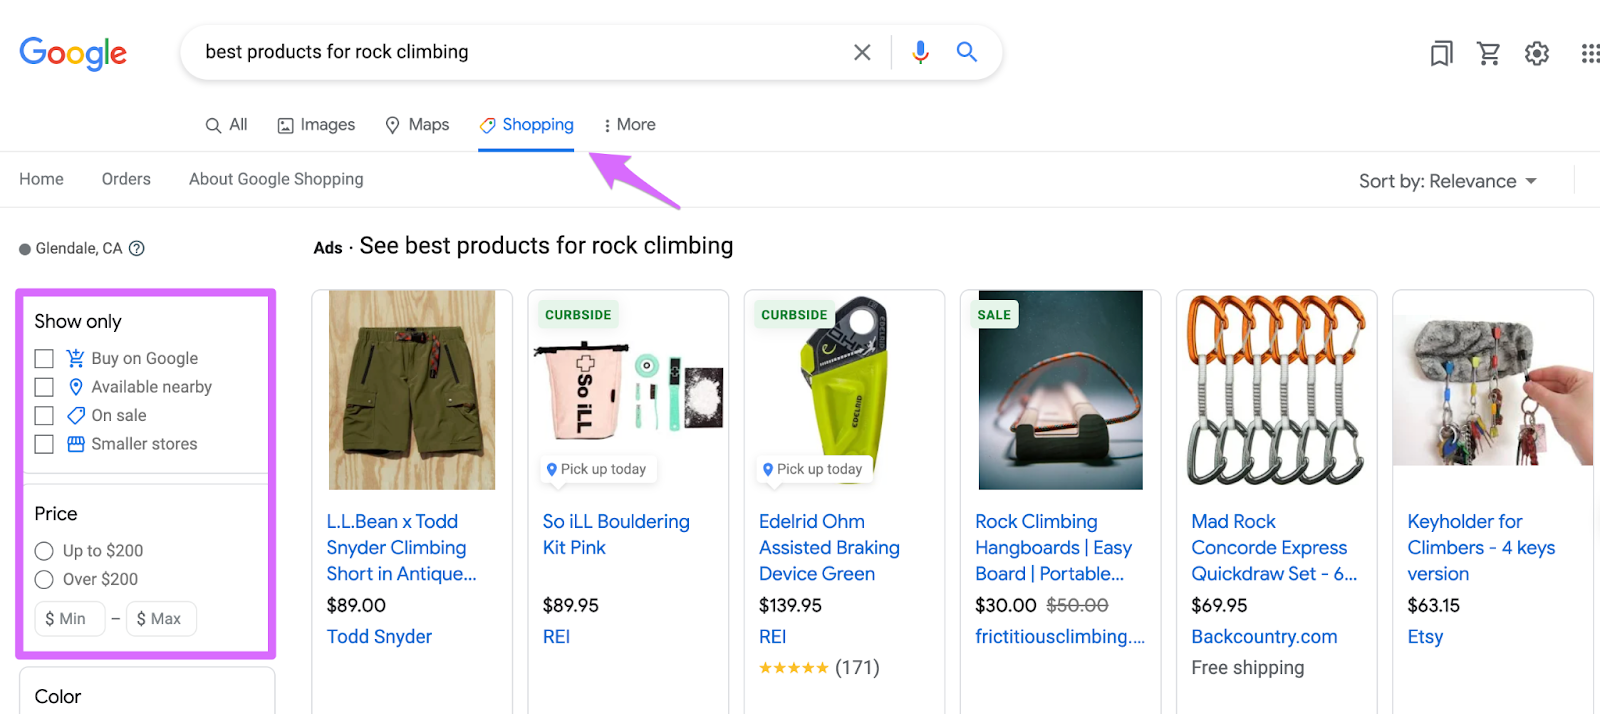The image size is (1600, 714).
Task: Click the Buy on Google cart icon
Action: pyautogui.click(x=75, y=358)
